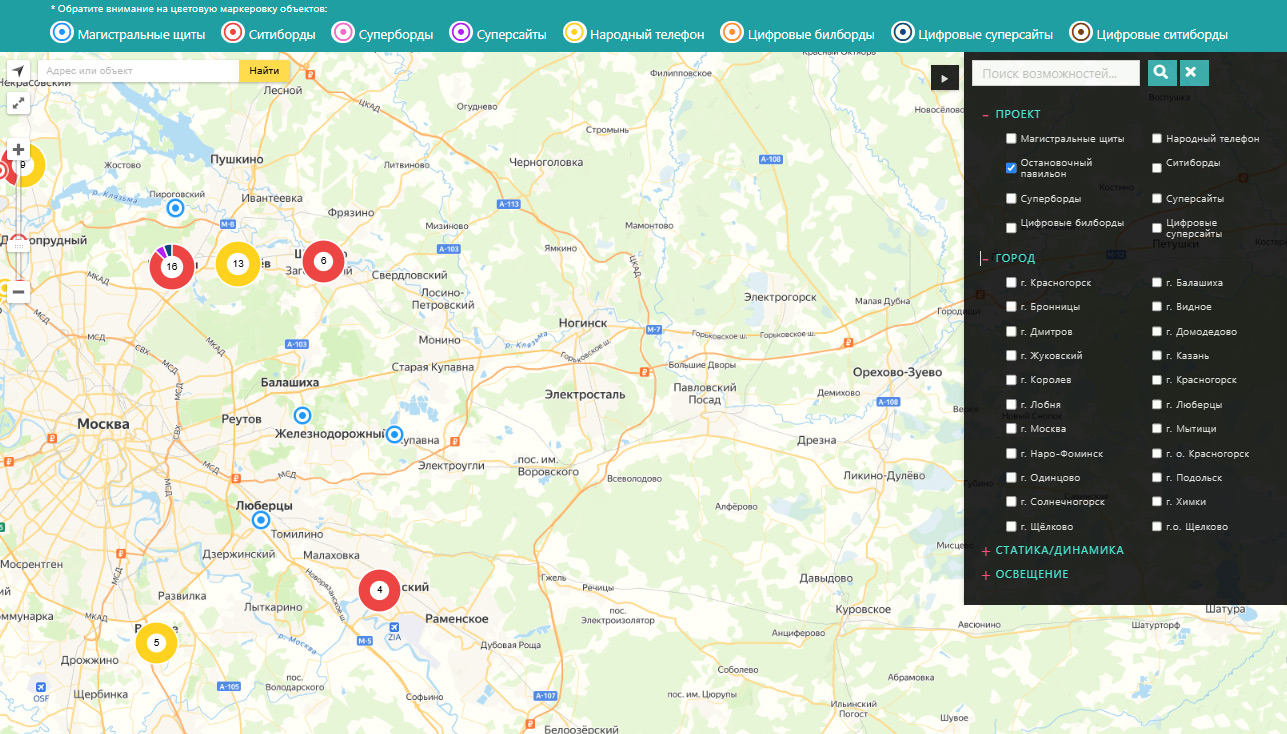Viewport: 1287px width, 734px height.
Task: Click the blue marker at Купавна
Action: [x=395, y=435]
